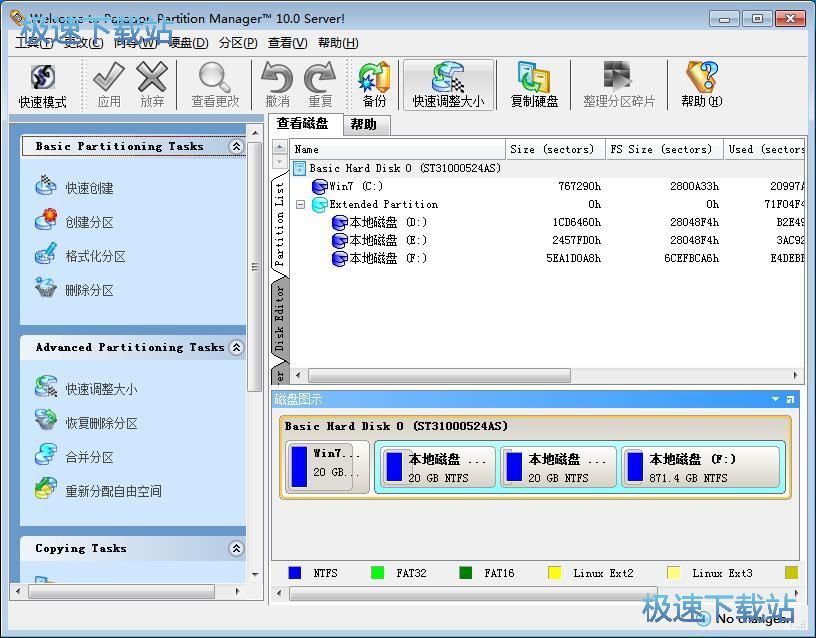This screenshot has height=638, width=816.
Task: Collapse Advanced Partitioning Tasks section
Action: pos(236,347)
